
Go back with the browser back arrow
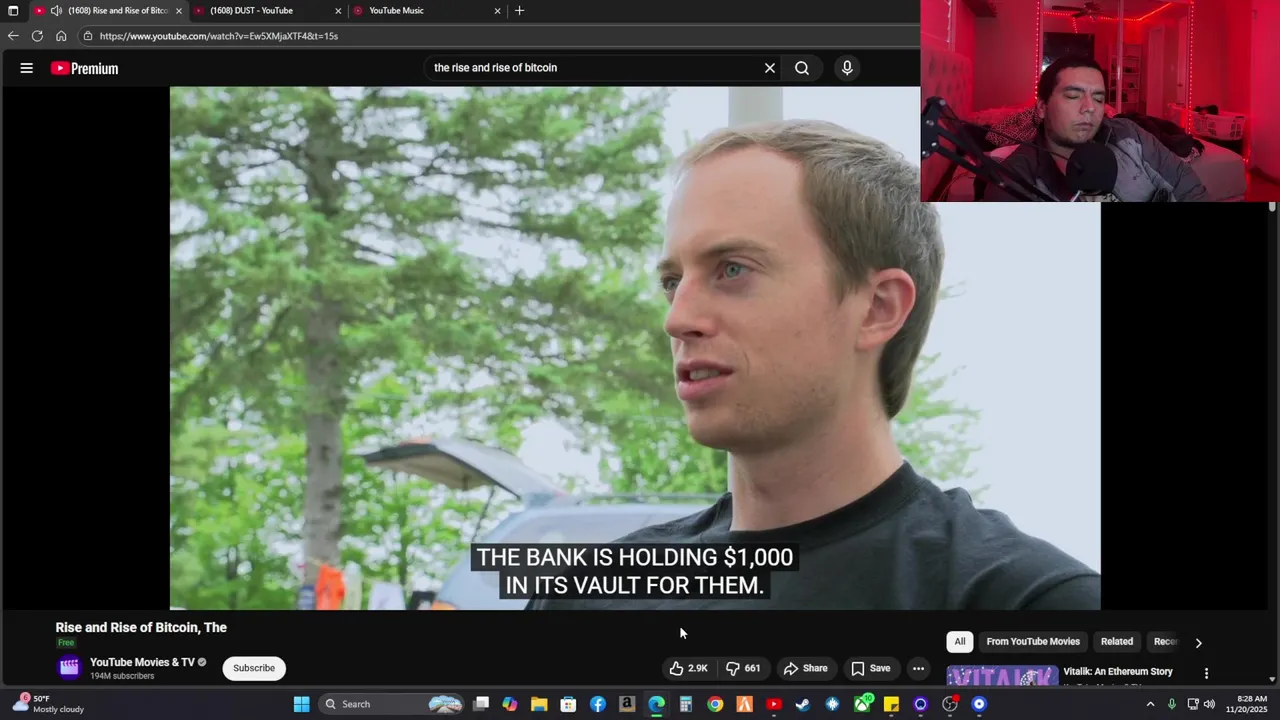tap(13, 36)
